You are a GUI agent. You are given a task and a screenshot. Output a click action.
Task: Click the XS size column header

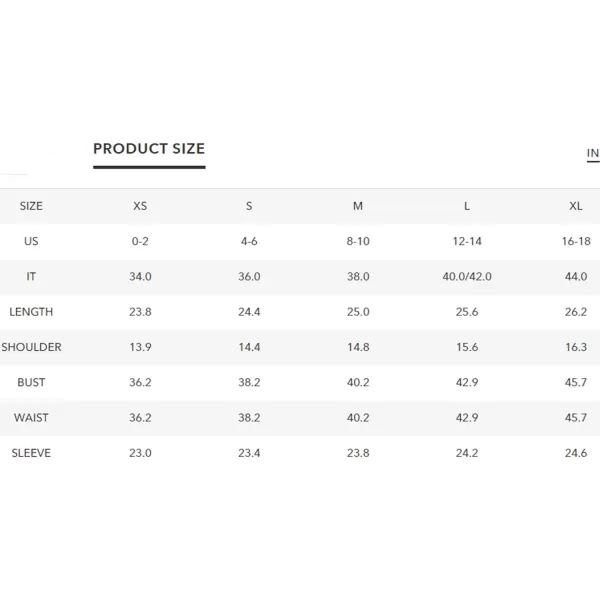140,206
